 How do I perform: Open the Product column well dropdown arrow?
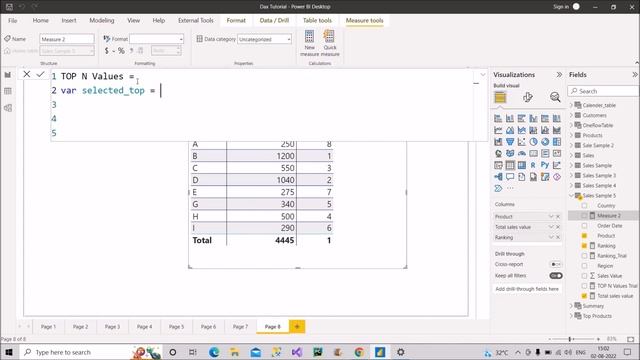pos(551,217)
